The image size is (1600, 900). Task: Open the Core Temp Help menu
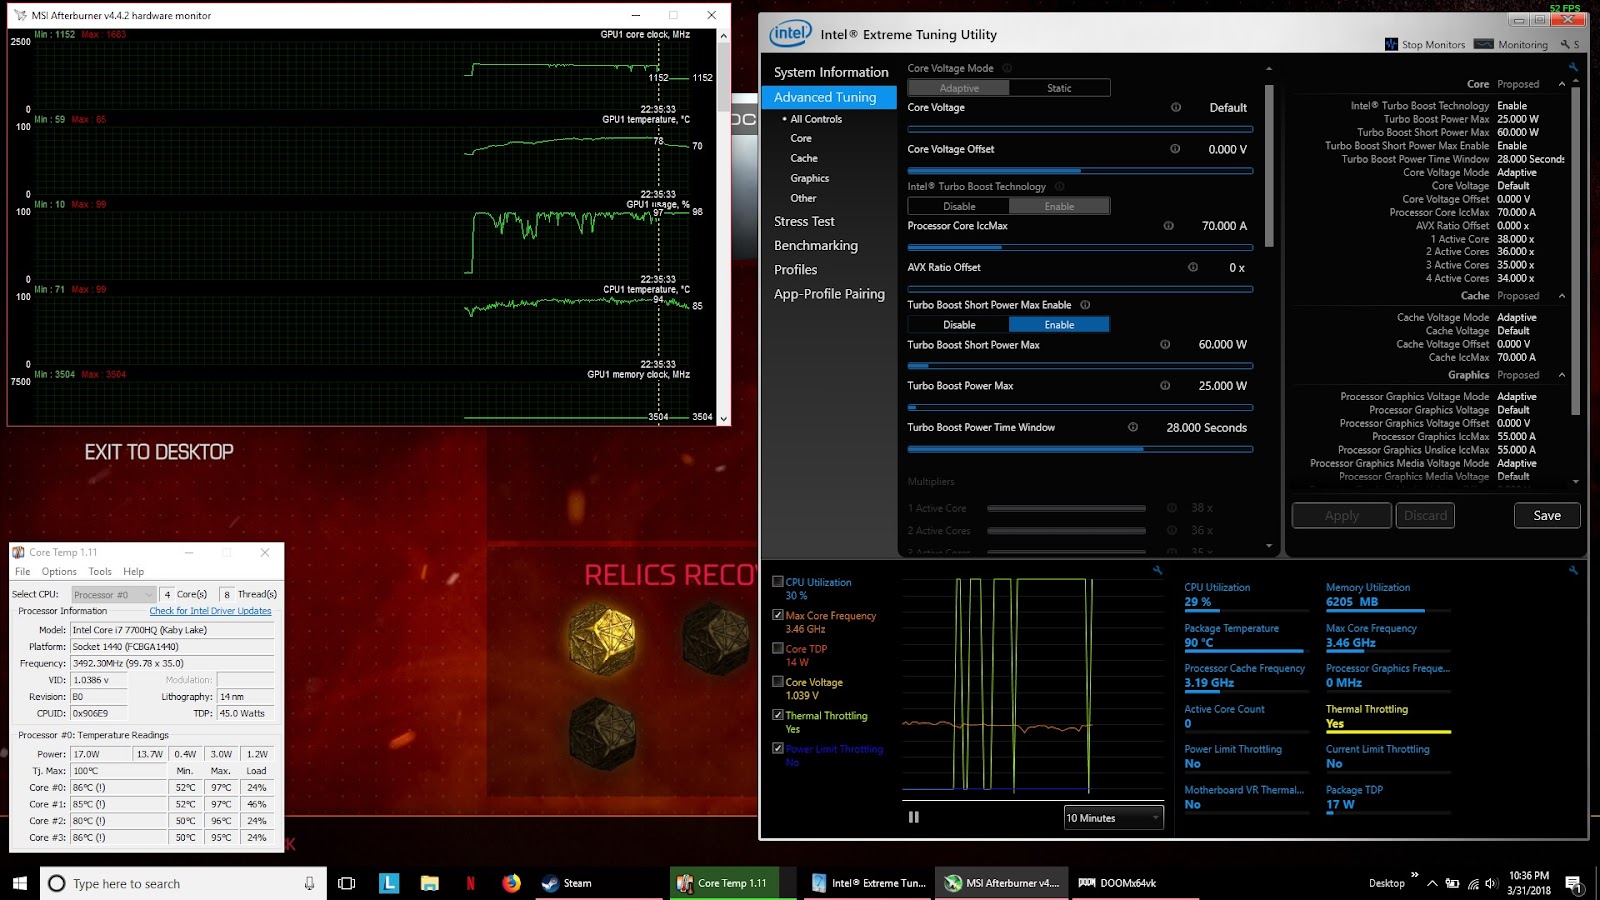coord(134,572)
